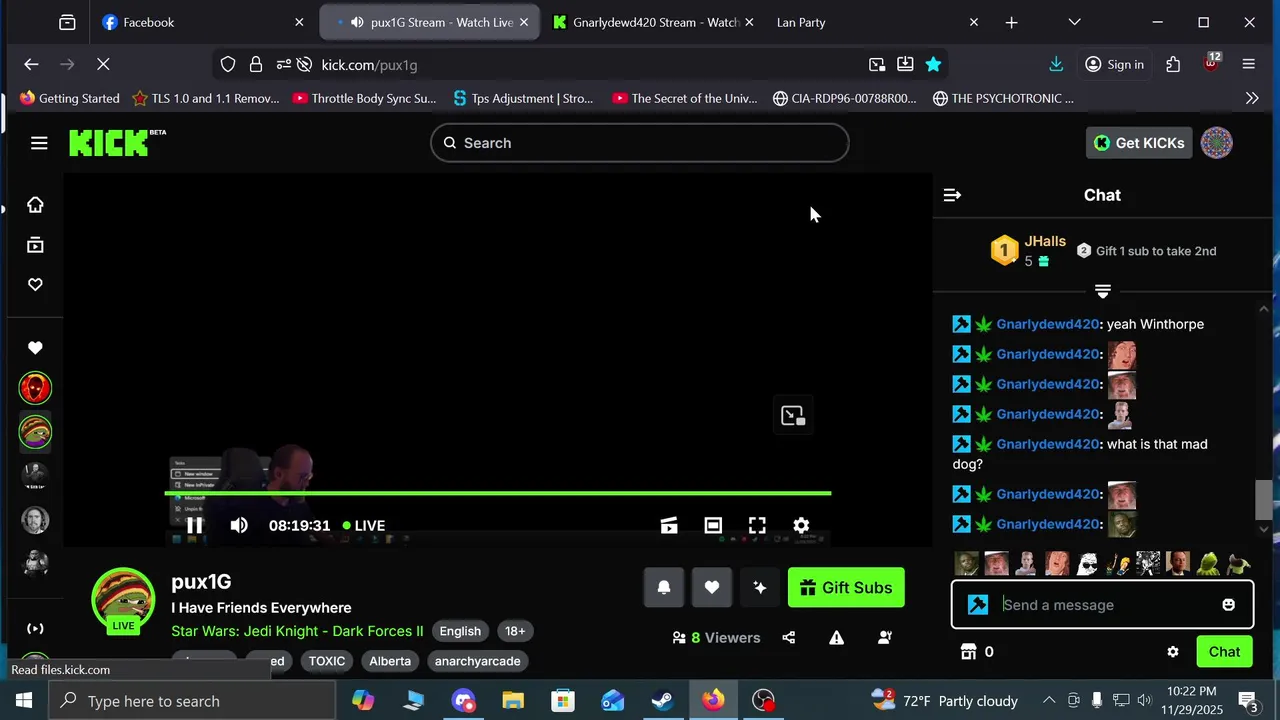This screenshot has height=720, width=1280.
Task: Click the chat scrollbar thumb
Action: tap(1264, 499)
